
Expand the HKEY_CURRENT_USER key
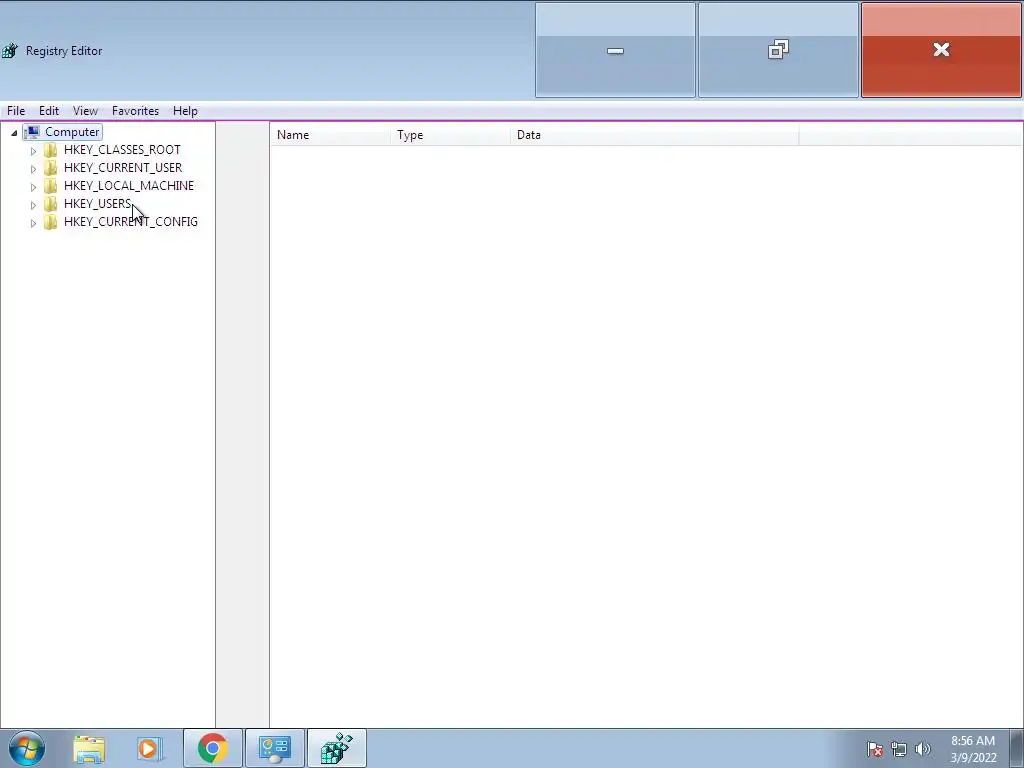[33, 168]
